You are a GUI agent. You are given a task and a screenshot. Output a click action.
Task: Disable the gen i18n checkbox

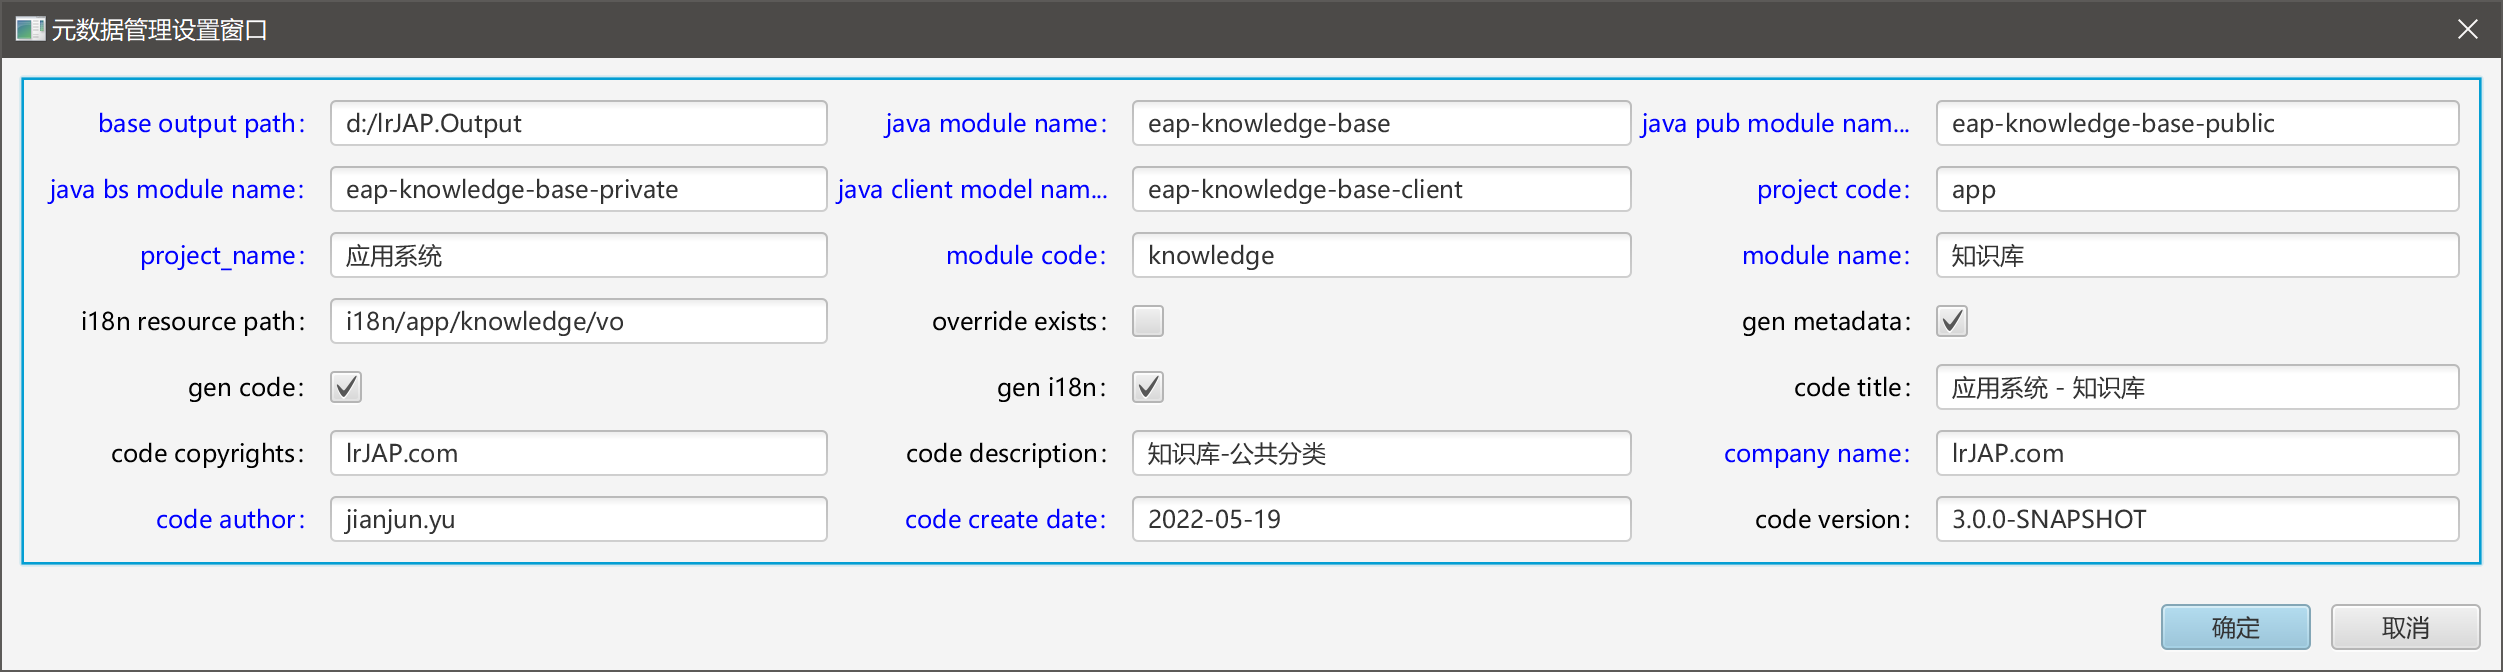coord(1148,387)
